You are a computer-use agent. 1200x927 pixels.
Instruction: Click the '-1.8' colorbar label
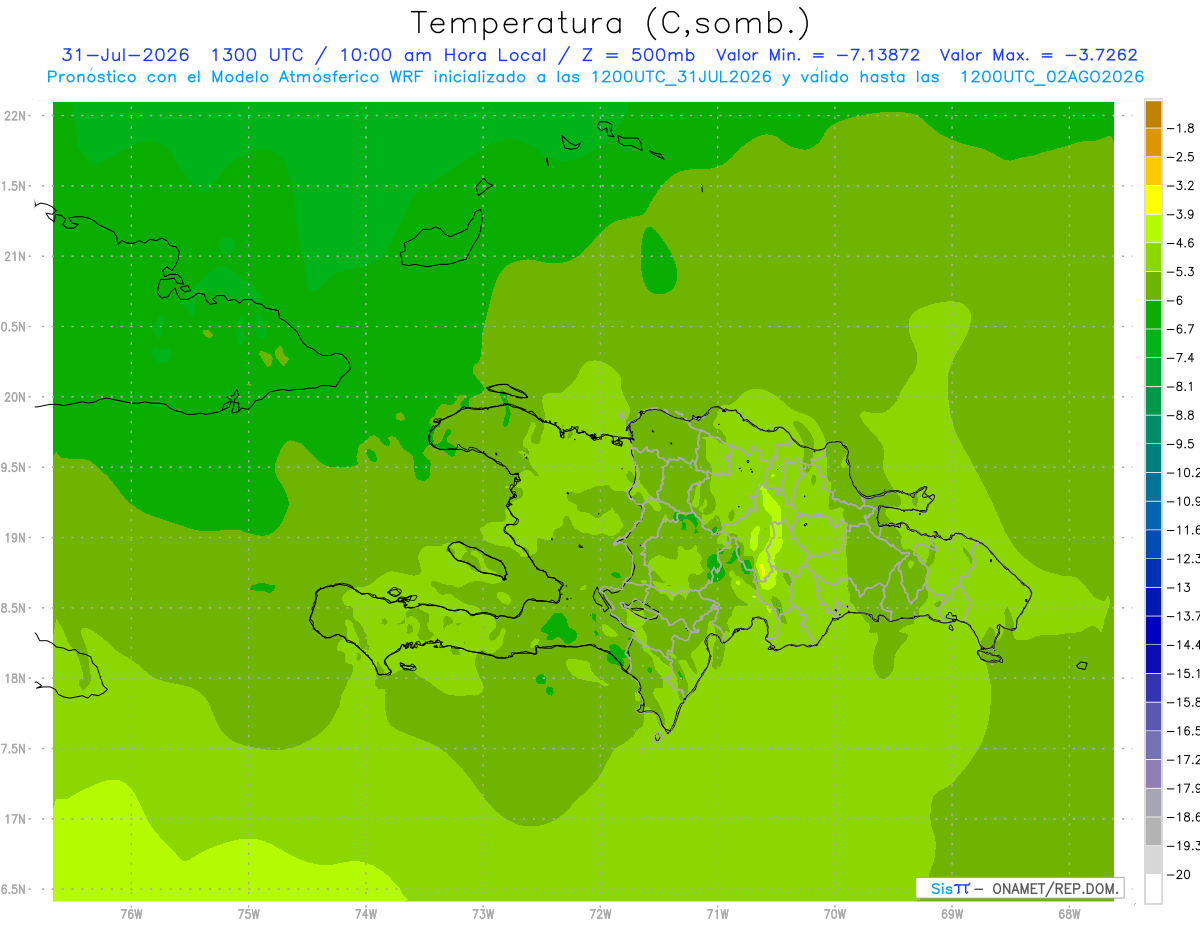[1181, 128]
